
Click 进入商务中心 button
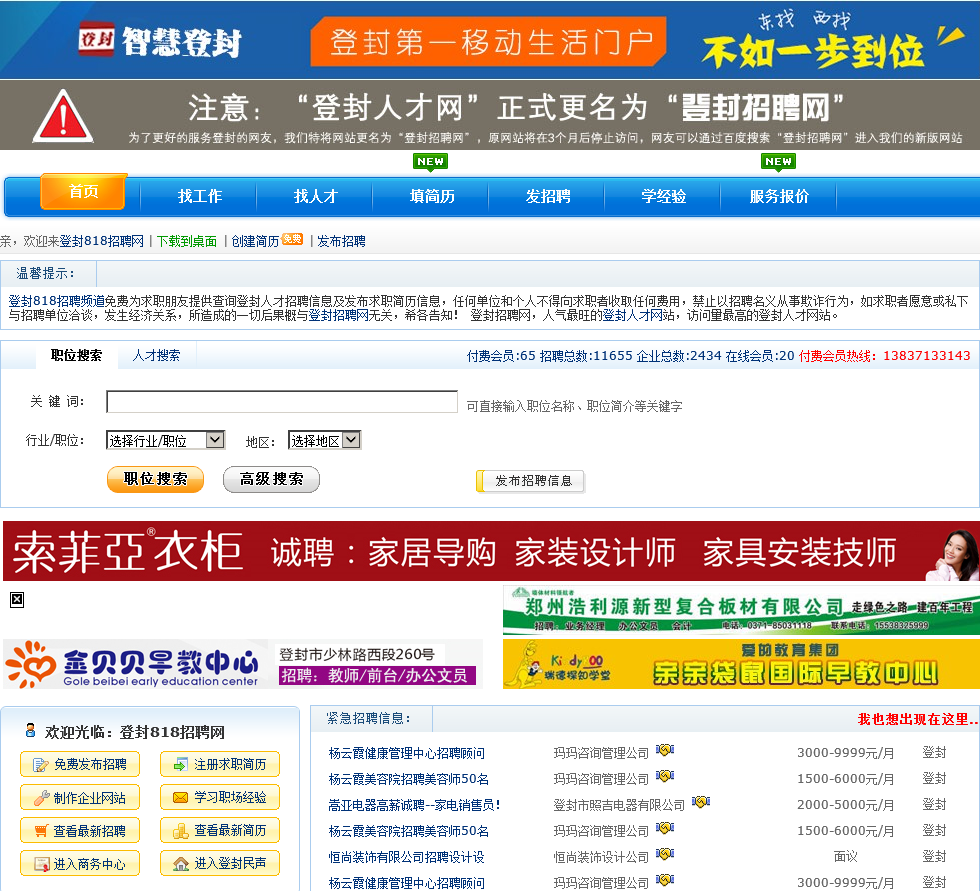coord(80,864)
